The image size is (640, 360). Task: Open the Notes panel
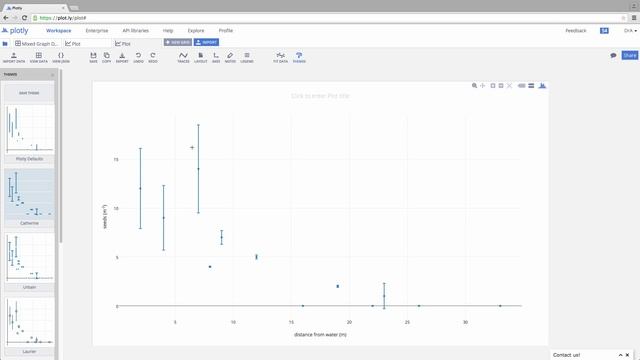click(230, 57)
